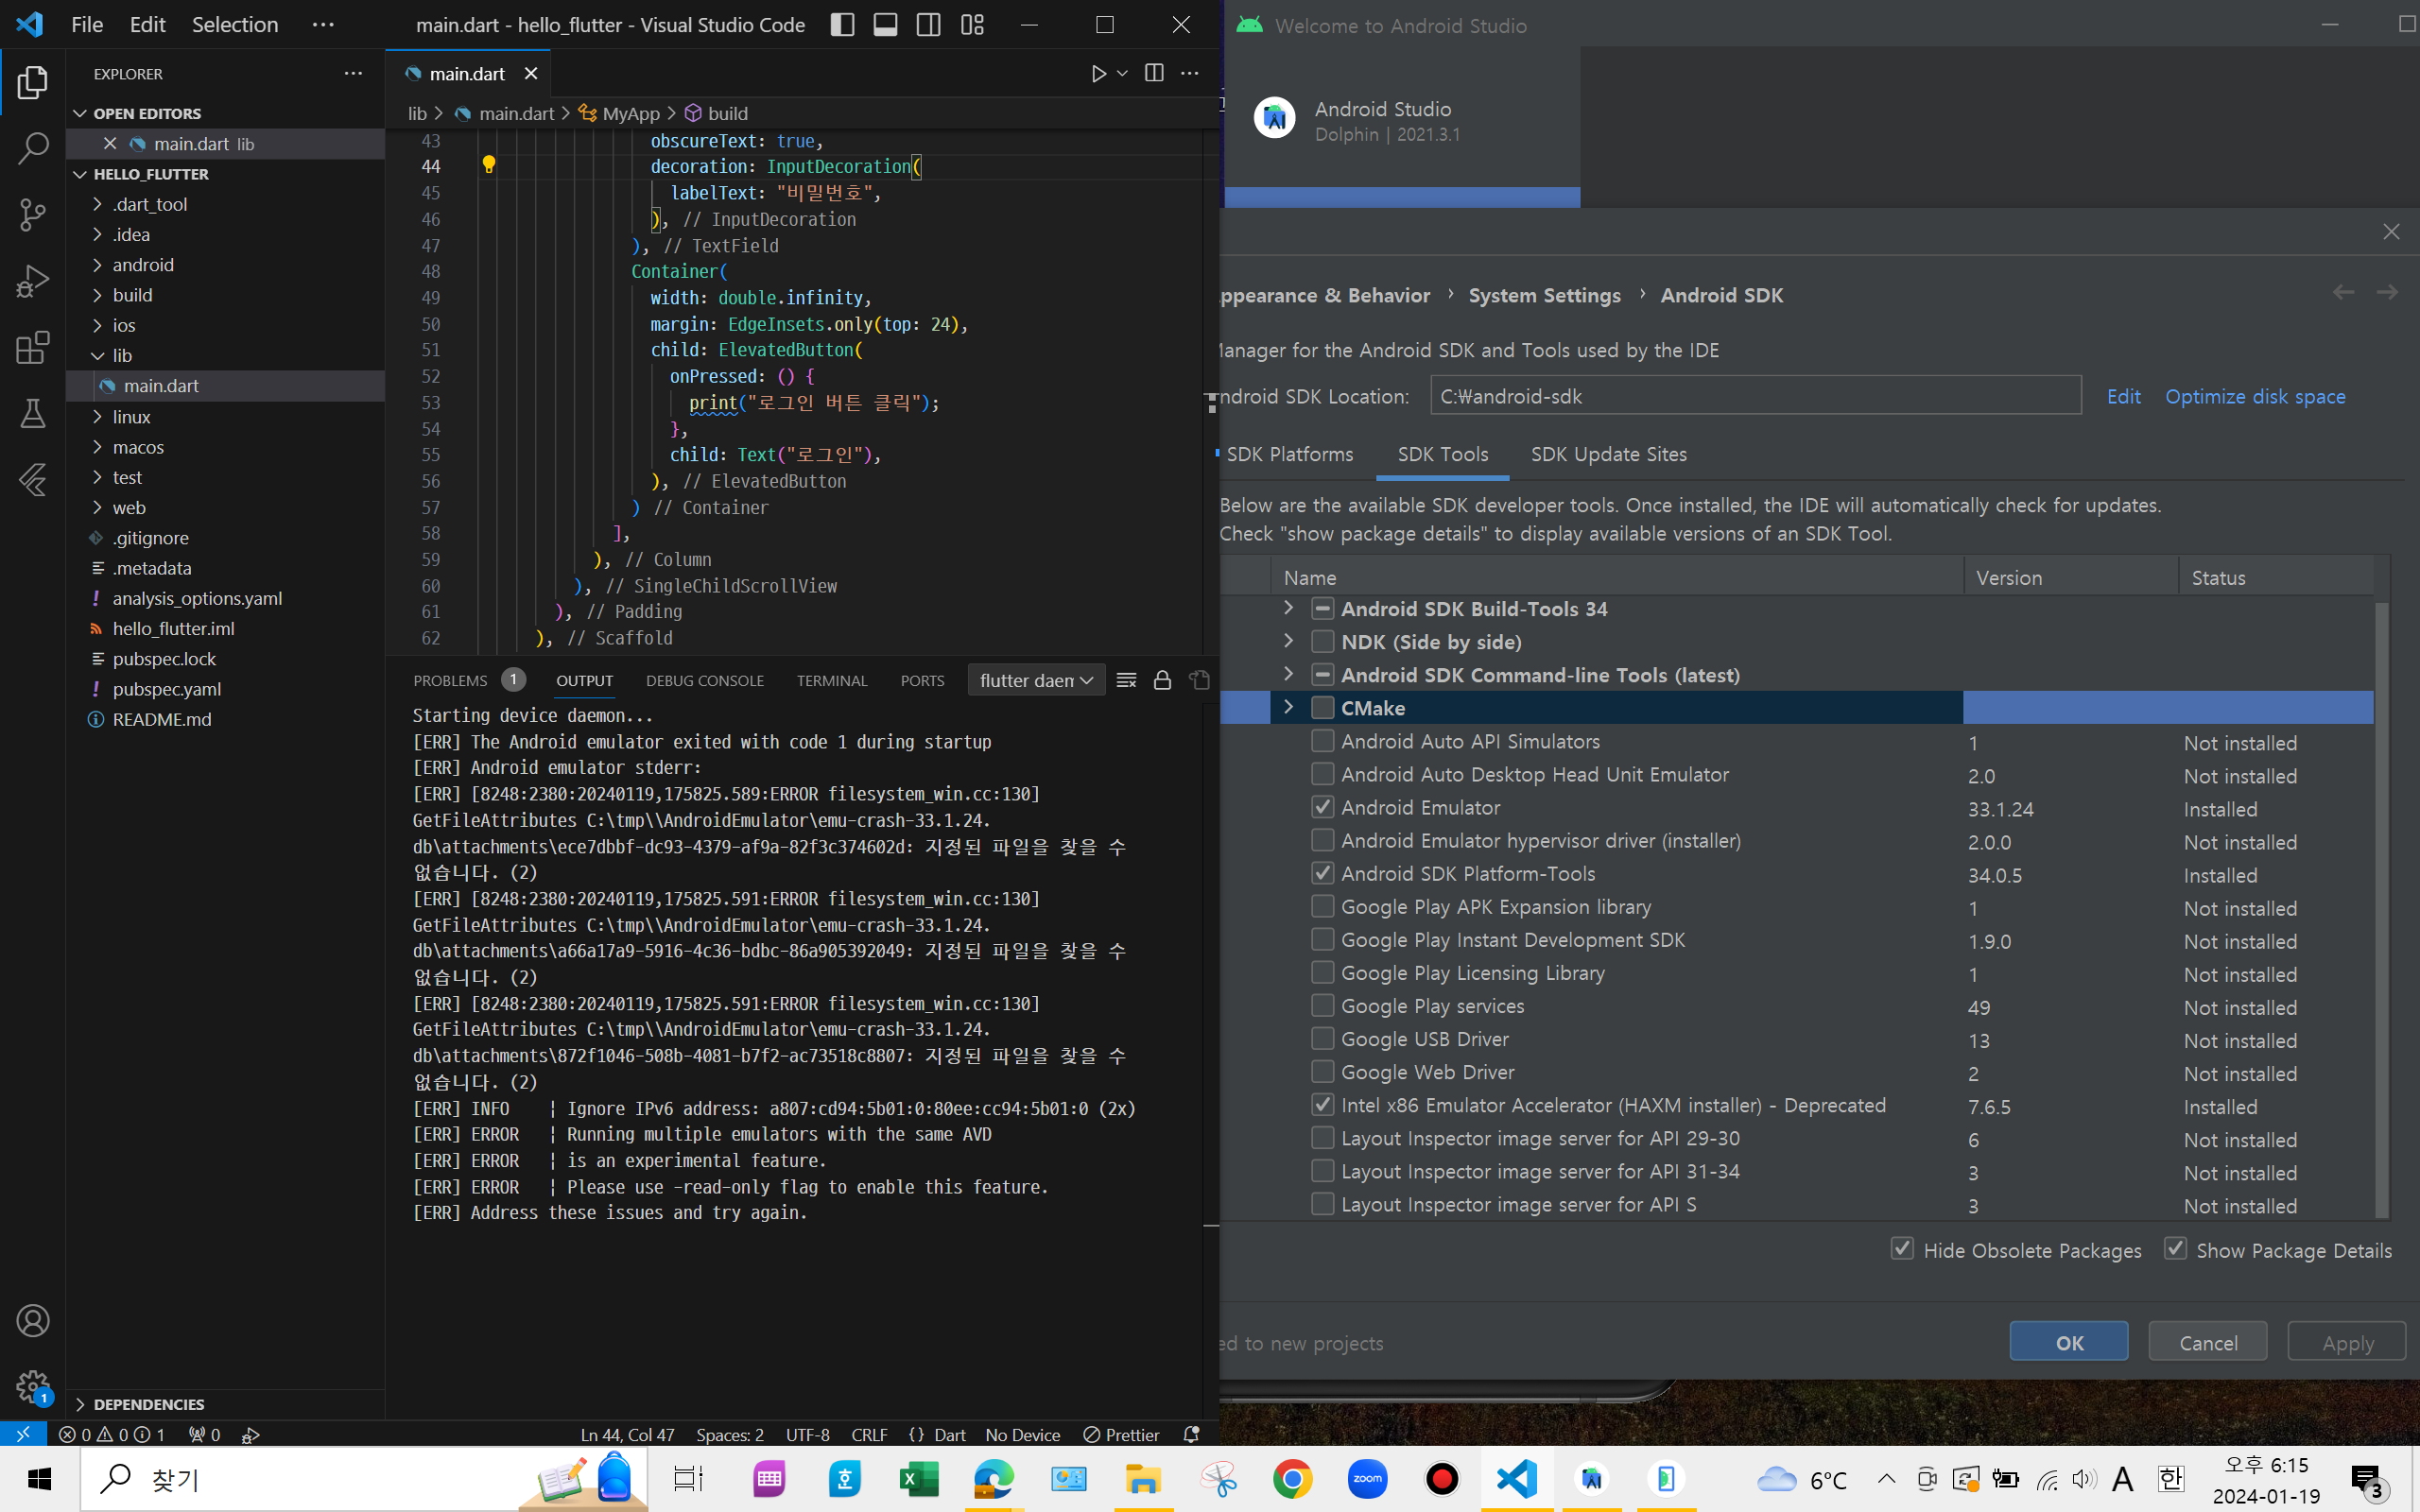This screenshot has height=1512, width=2420.
Task: Toggle the primary side bar layout icon
Action: pyautogui.click(x=842, y=25)
